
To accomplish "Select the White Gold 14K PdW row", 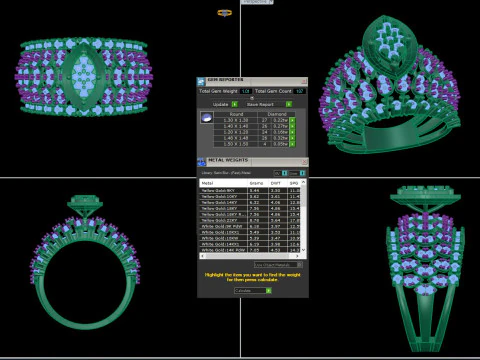I will pos(250,250).
